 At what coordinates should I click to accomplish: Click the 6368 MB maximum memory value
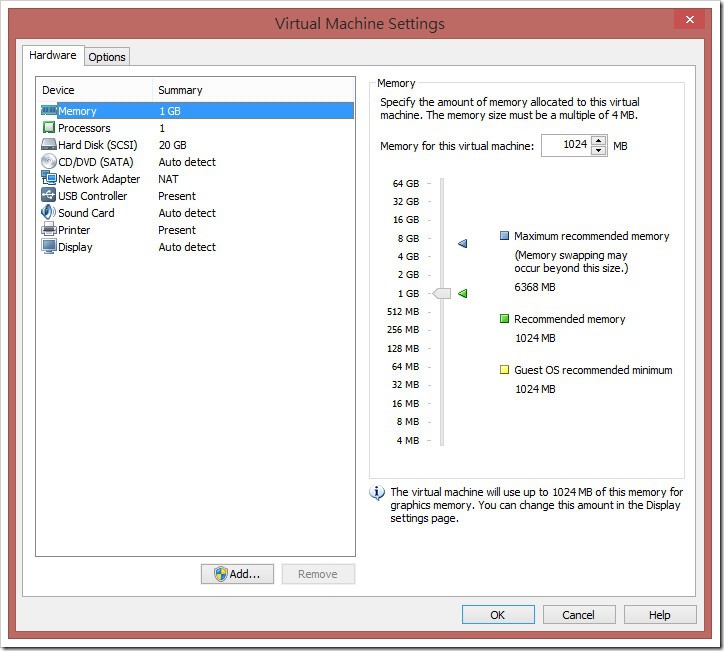pyautogui.click(x=535, y=287)
